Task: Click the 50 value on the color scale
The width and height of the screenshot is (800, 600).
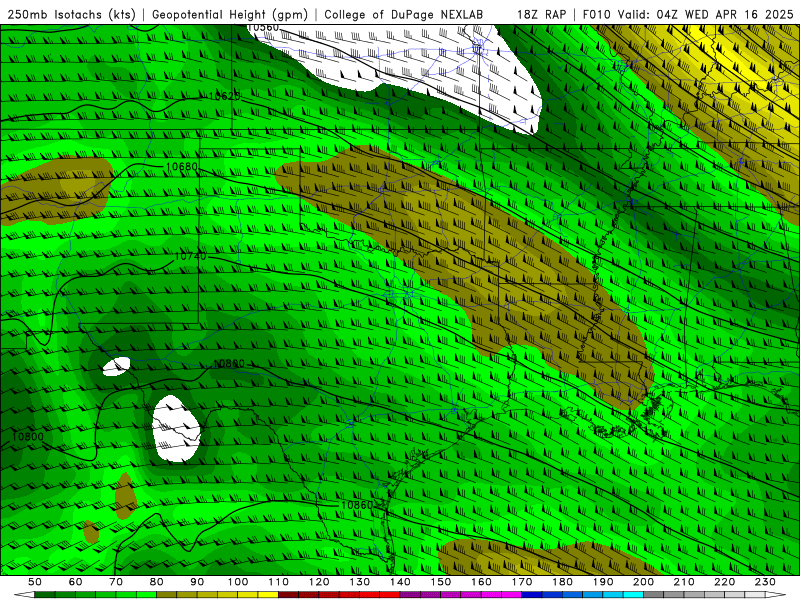Action: (x=35, y=582)
